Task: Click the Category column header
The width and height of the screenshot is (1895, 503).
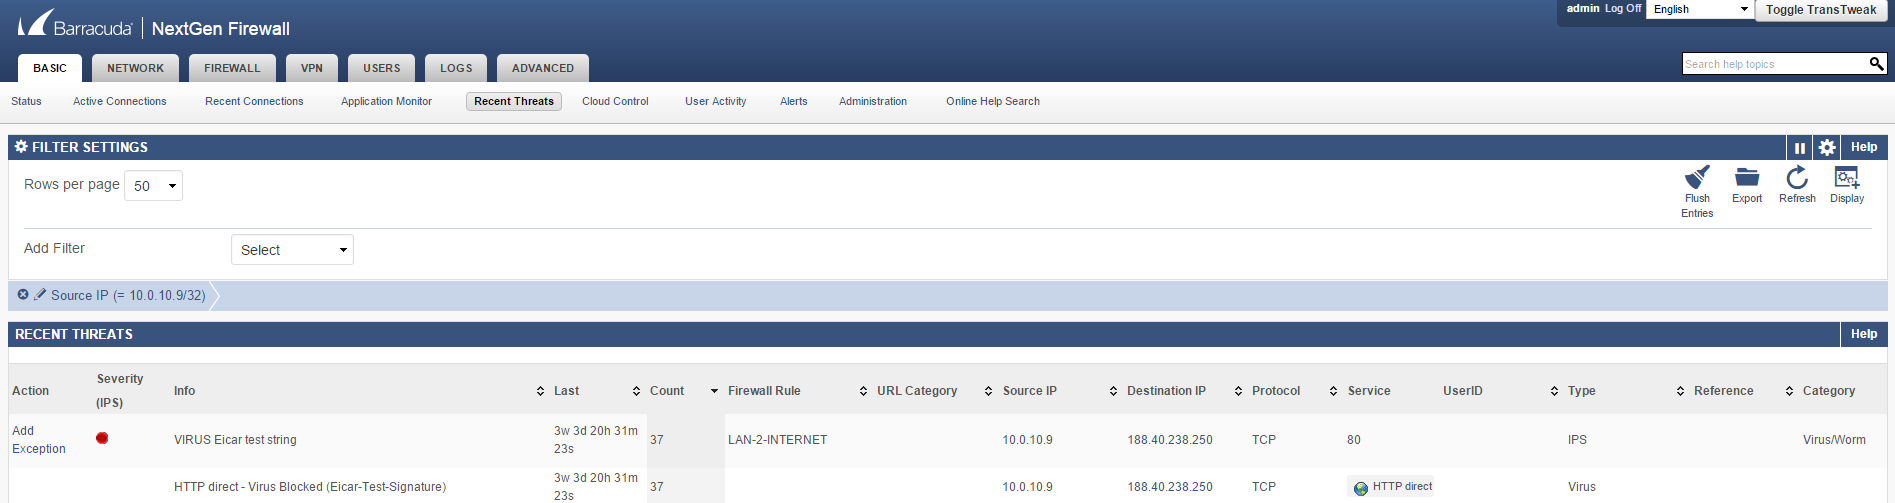Action: pyautogui.click(x=1829, y=391)
